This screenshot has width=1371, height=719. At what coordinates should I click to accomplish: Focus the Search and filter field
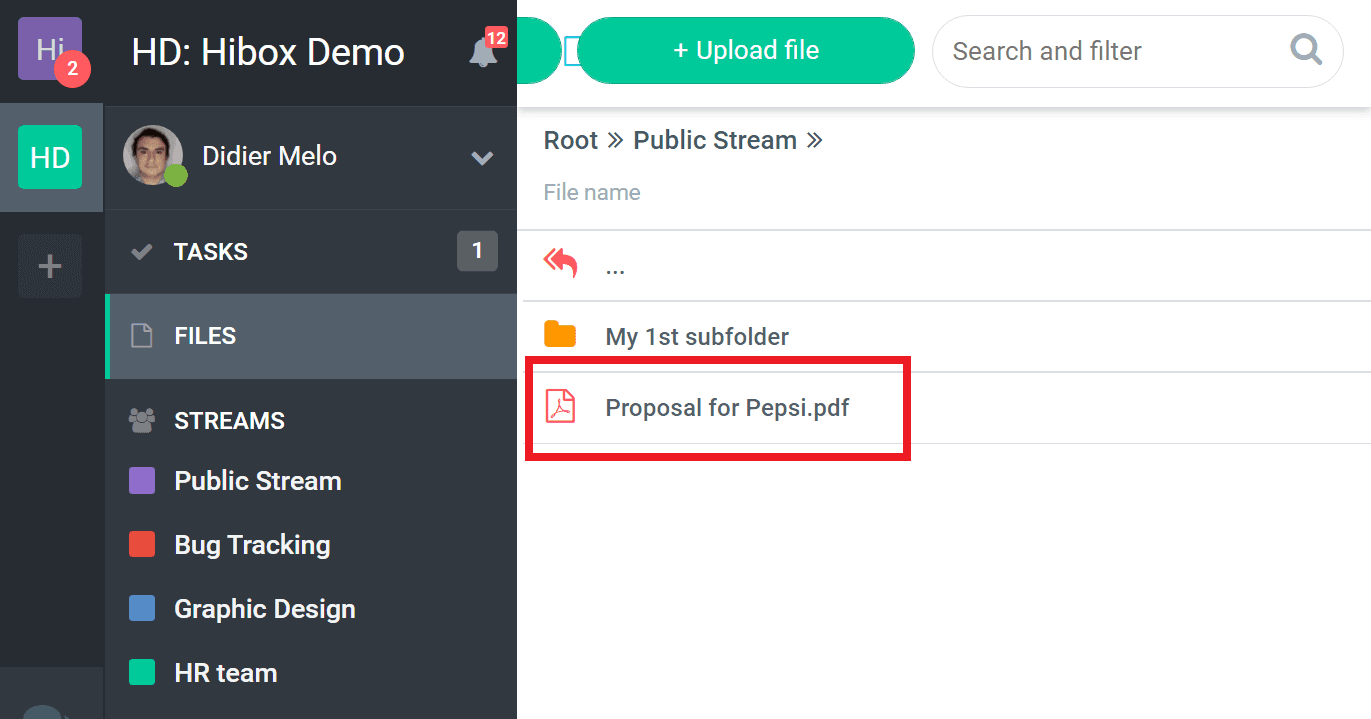pos(1110,51)
